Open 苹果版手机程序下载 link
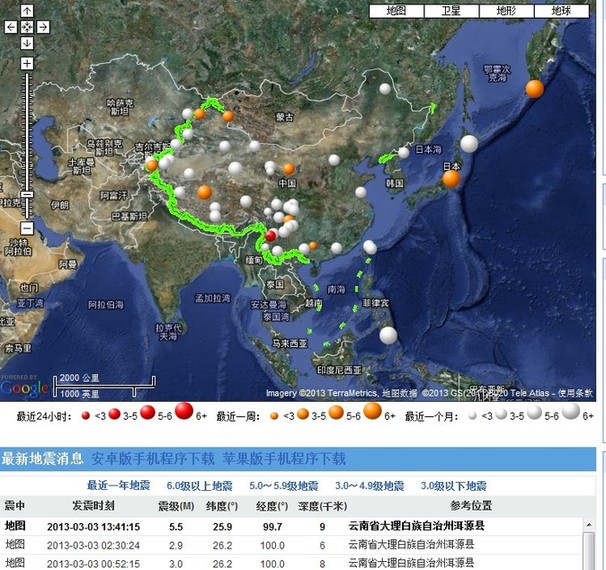Viewport: 606px width, 570px height. 284,459
